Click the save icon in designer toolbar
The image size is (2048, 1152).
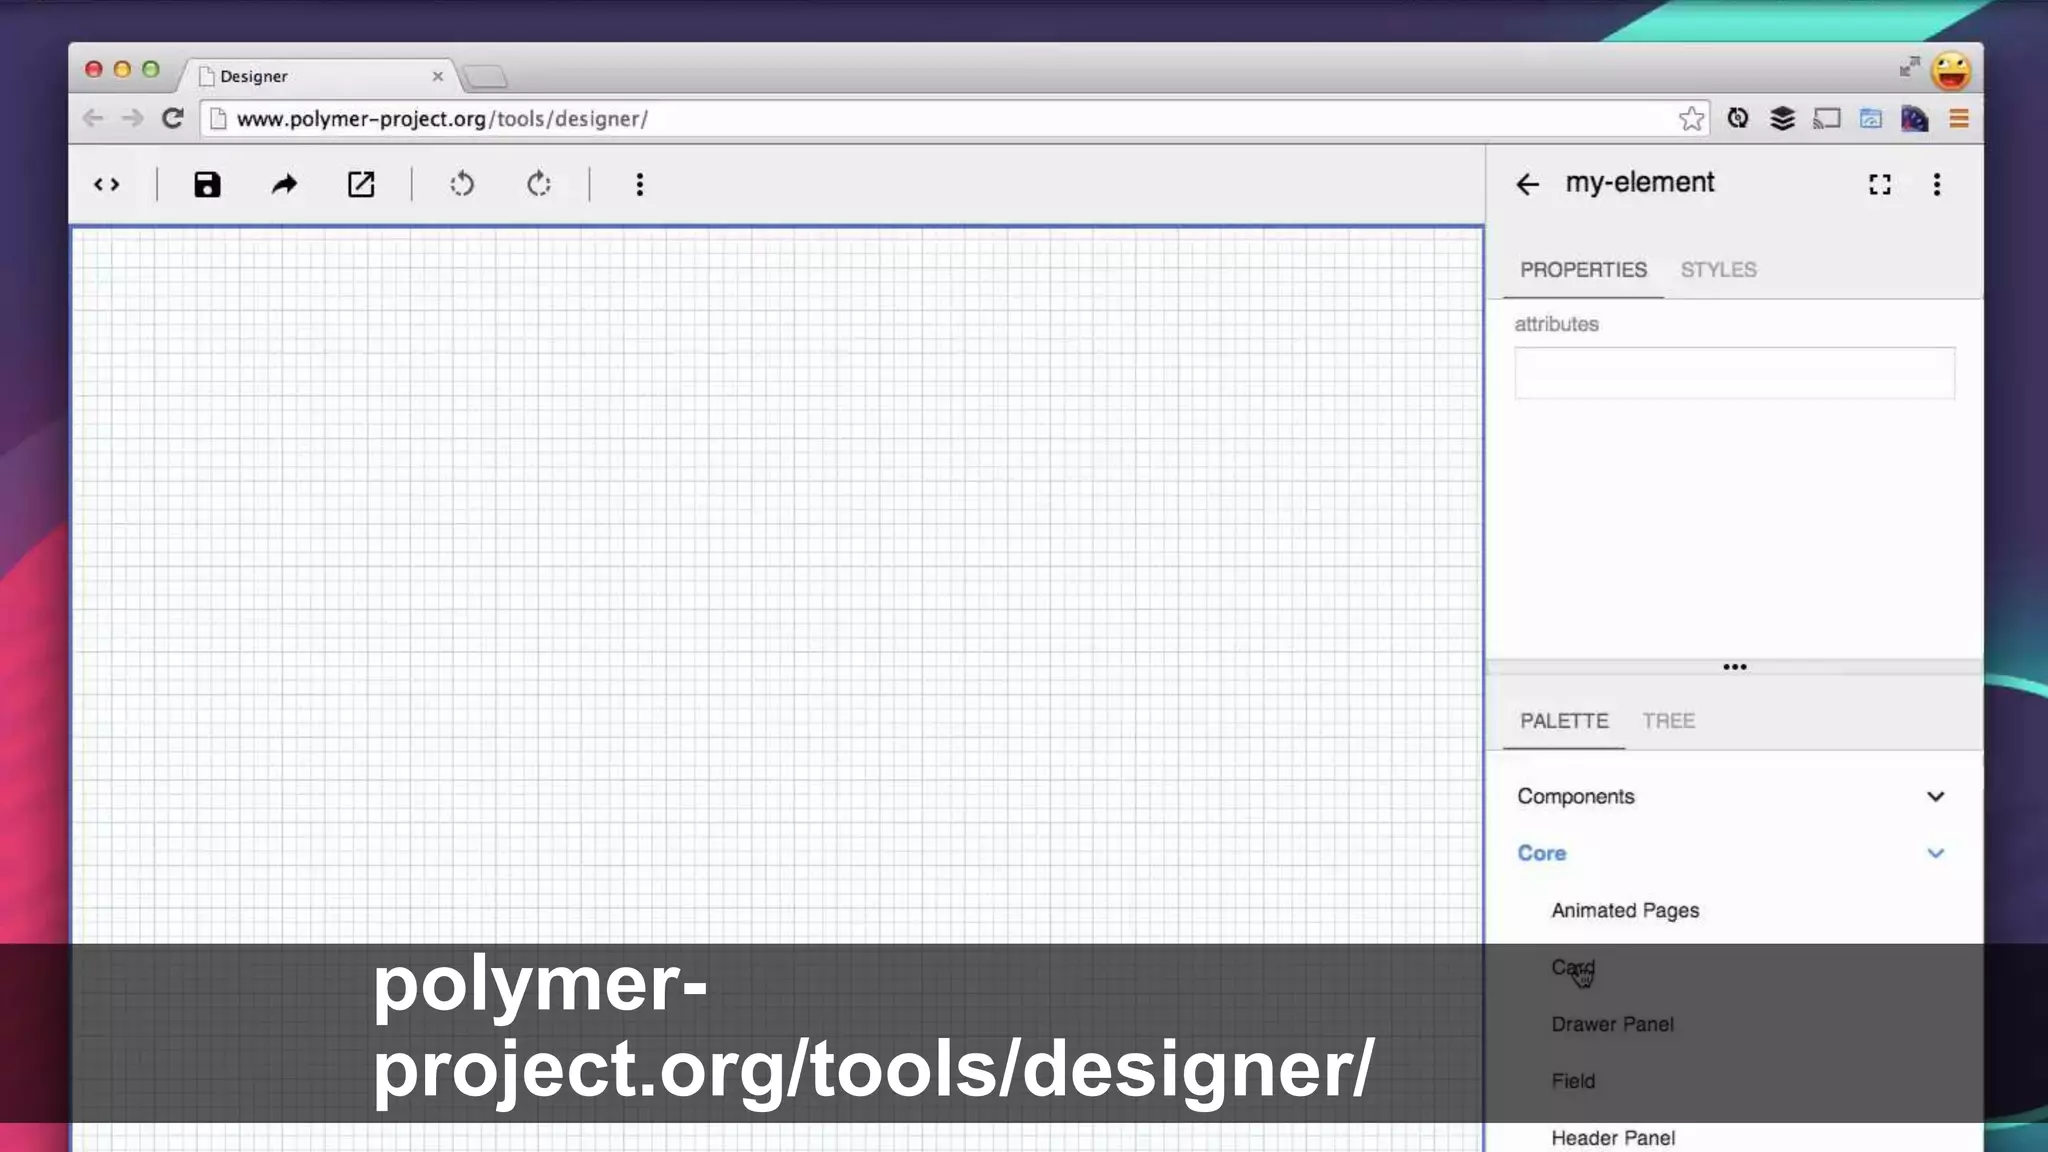pyautogui.click(x=207, y=185)
